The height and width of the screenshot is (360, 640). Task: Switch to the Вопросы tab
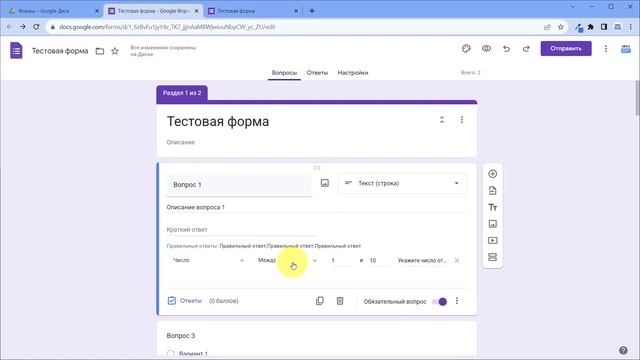click(284, 73)
